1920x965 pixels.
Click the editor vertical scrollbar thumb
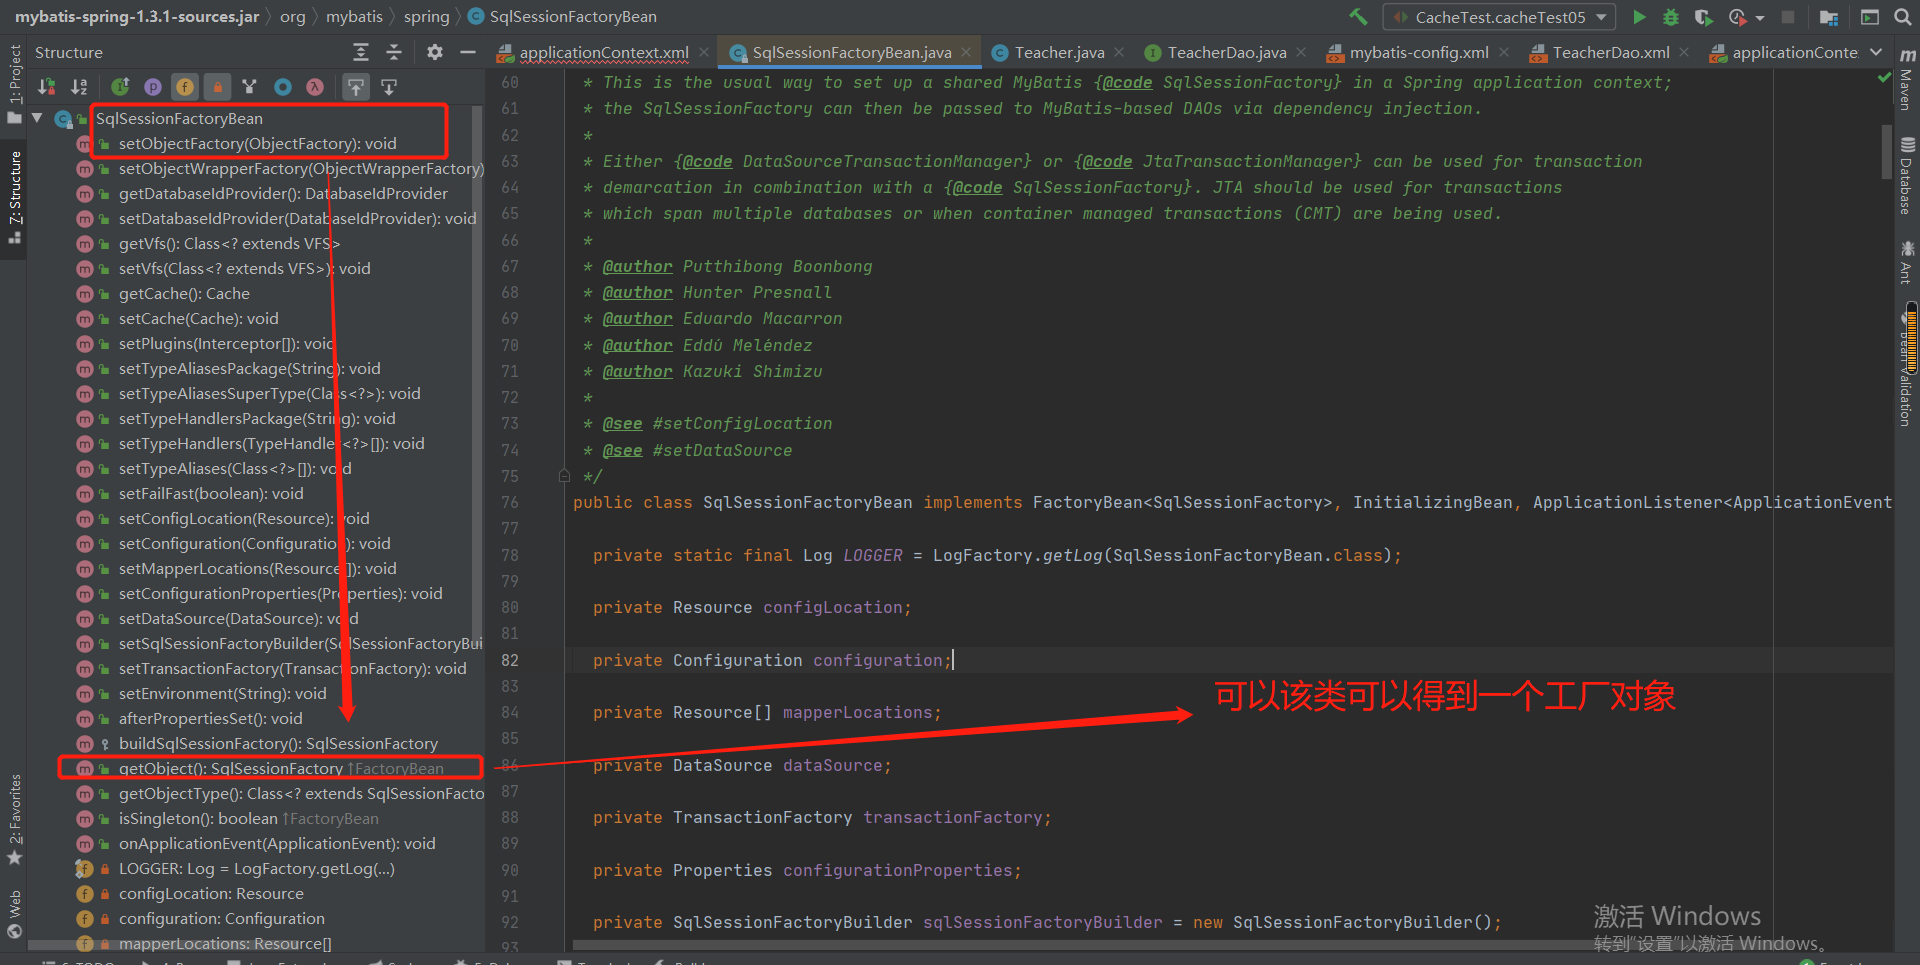(x=1886, y=150)
